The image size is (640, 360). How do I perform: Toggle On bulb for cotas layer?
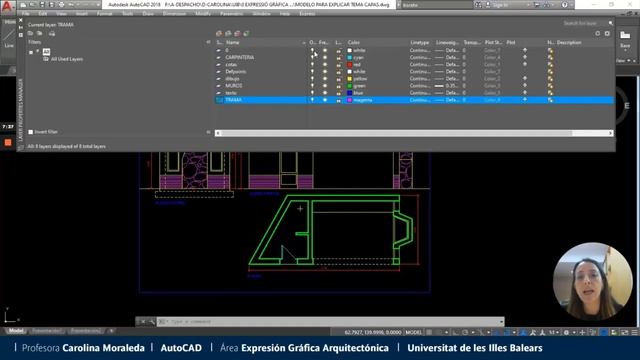coord(313,64)
